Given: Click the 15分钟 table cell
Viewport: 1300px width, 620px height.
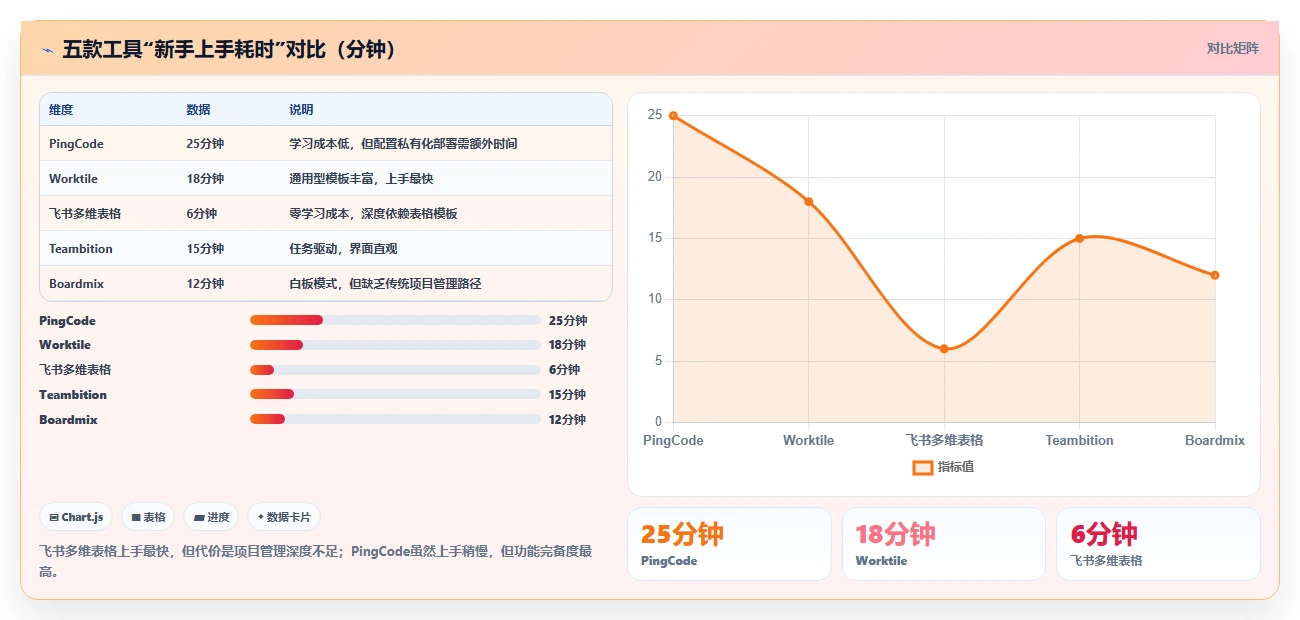Looking at the screenshot, I should [205, 249].
